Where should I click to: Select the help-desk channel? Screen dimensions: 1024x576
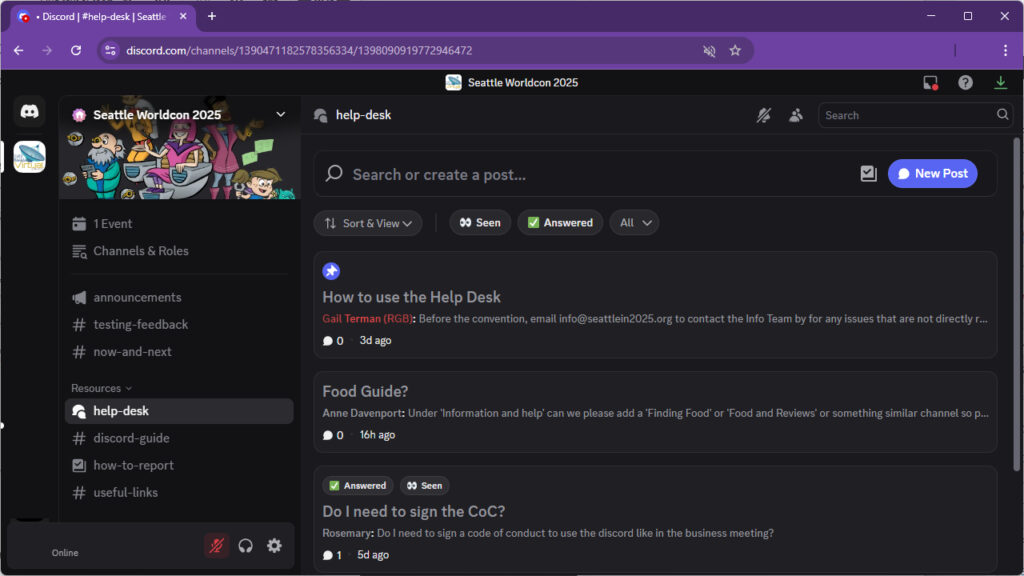(x=179, y=411)
